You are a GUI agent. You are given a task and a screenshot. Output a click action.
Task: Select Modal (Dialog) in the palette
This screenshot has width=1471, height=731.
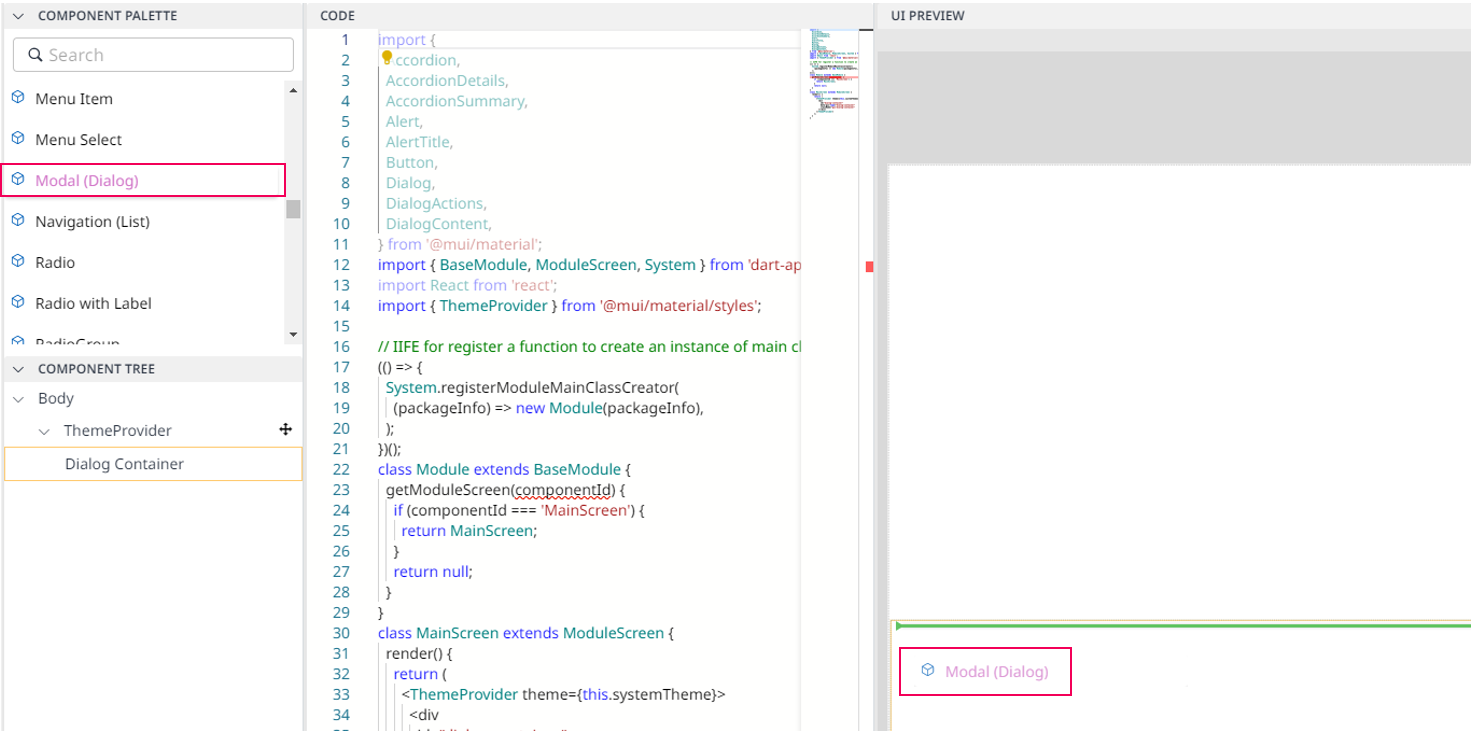point(143,180)
